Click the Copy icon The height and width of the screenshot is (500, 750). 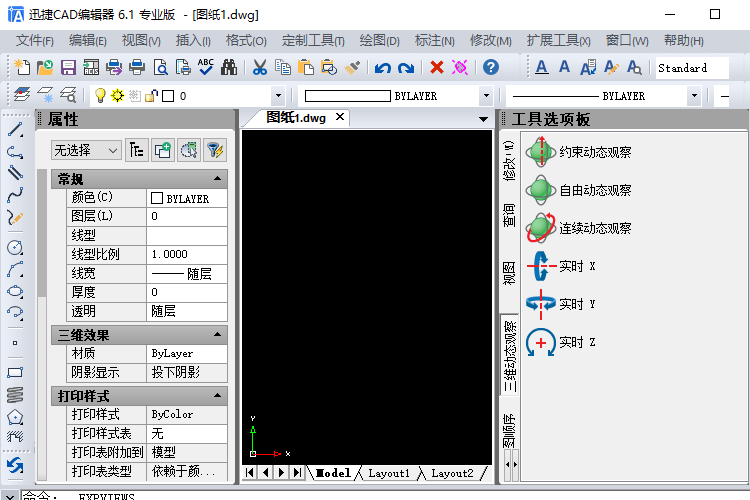[282, 67]
